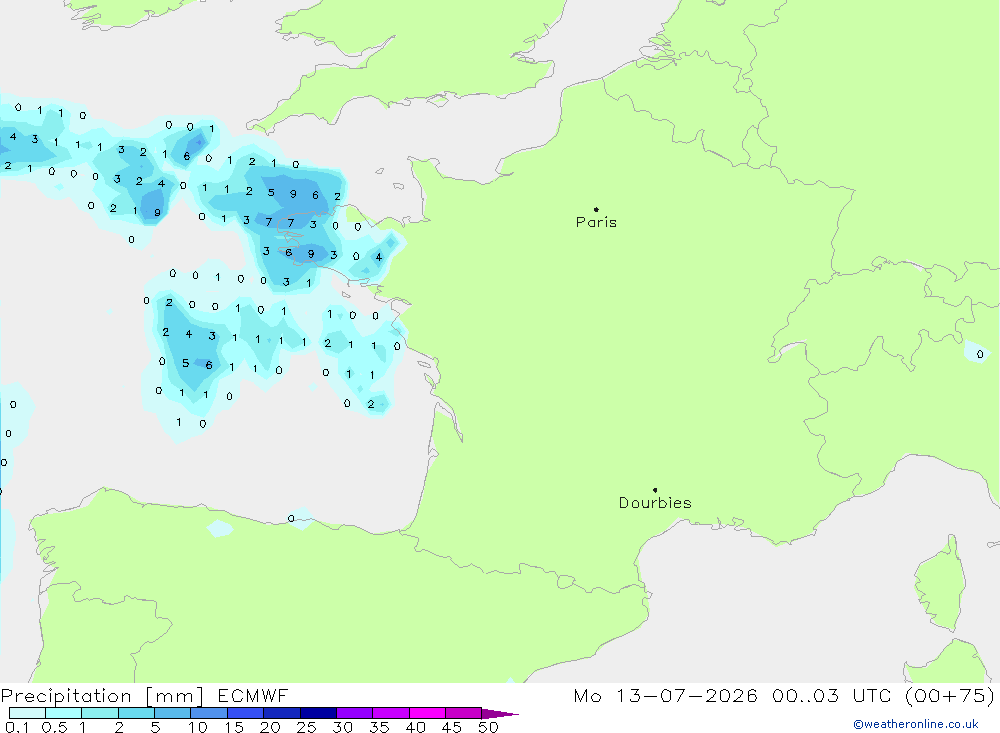The image size is (1000, 733).
Task: Pick the 0.5–1 mm legend swatch
Action: tap(64, 713)
